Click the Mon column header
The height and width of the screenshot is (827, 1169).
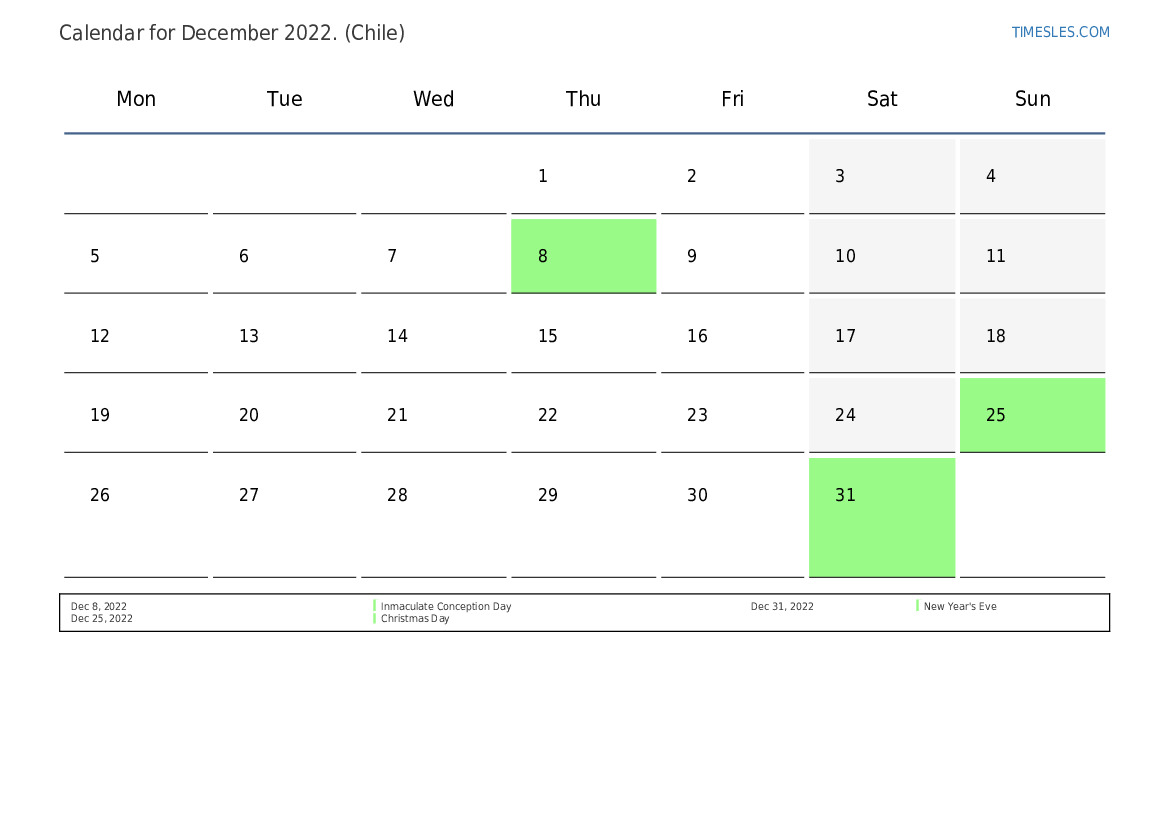coord(136,99)
